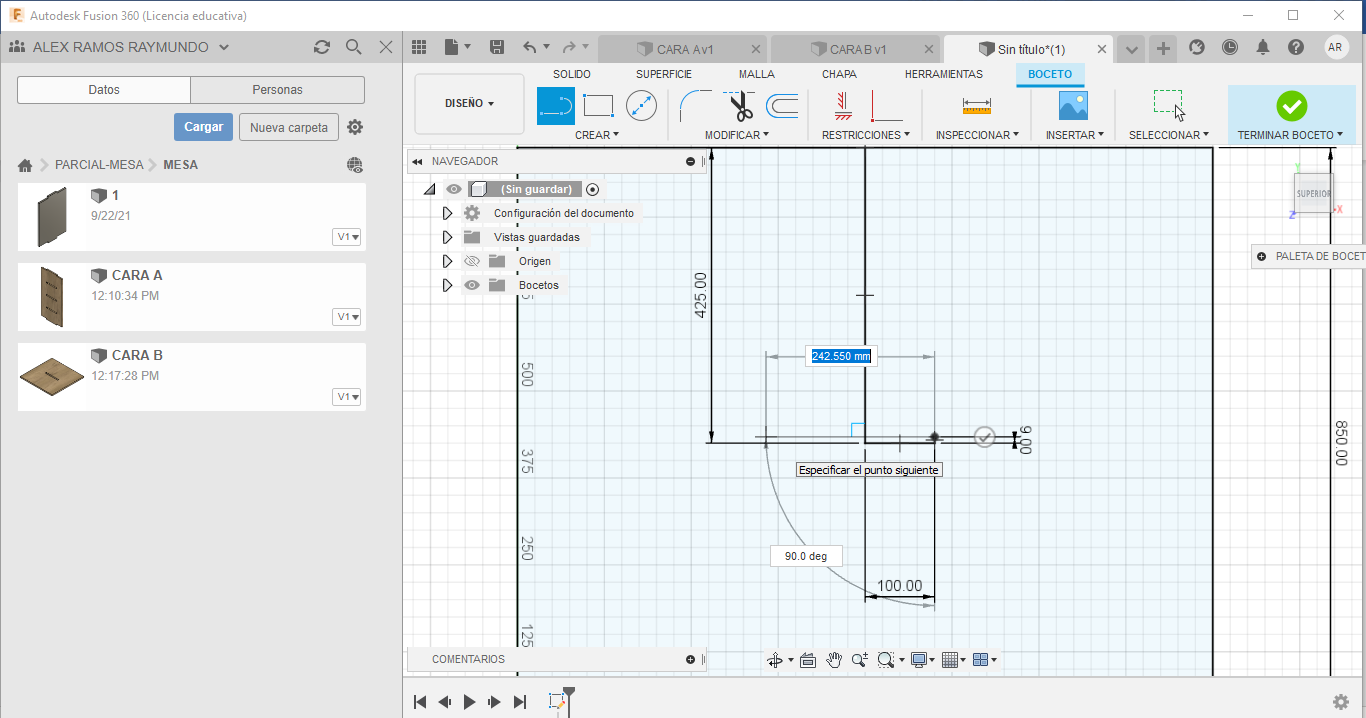Open the Measure tool
Viewport: 1366px width, 718px height.
point(976,105)
